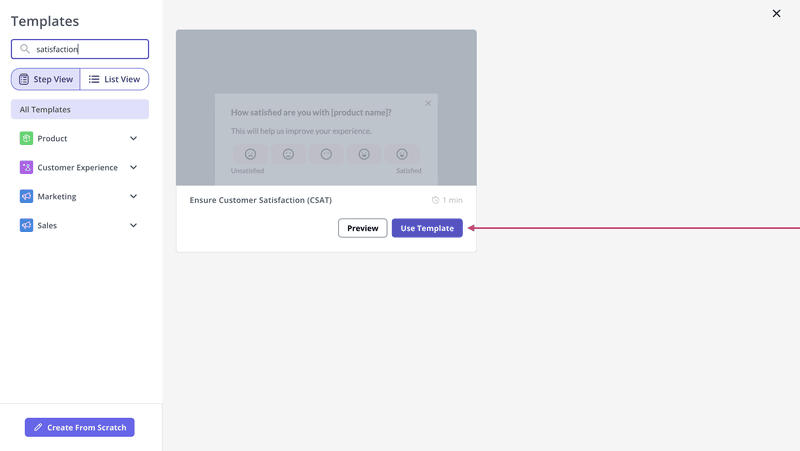Close the Templates dialog with X
The image size is (800, 451).
[777, 13]
